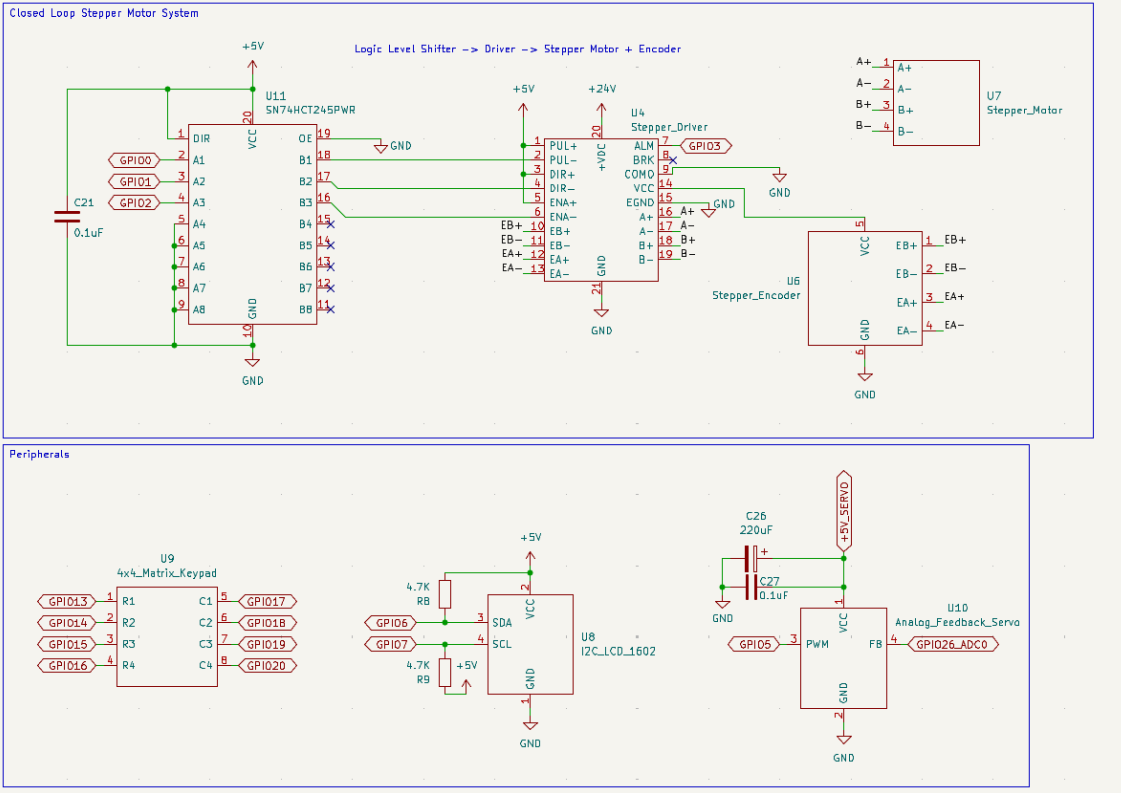Select resistor R8 on SDA line
This screenshot has width=1121, height=793.
[445, 594]
